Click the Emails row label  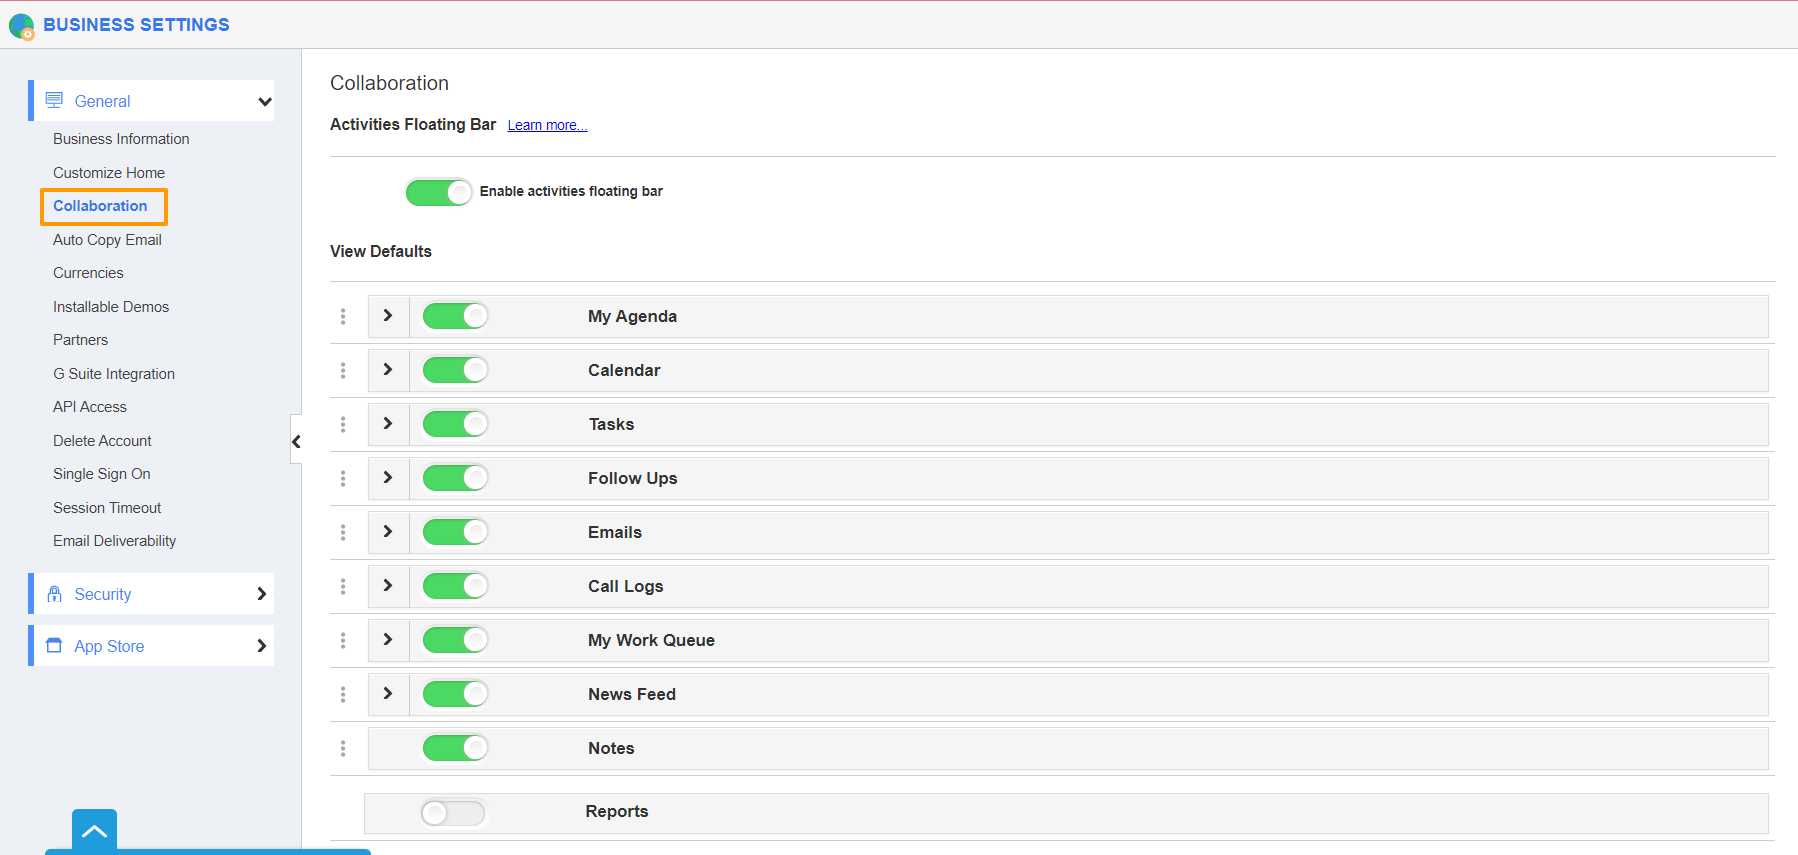(x=615, y=532)
